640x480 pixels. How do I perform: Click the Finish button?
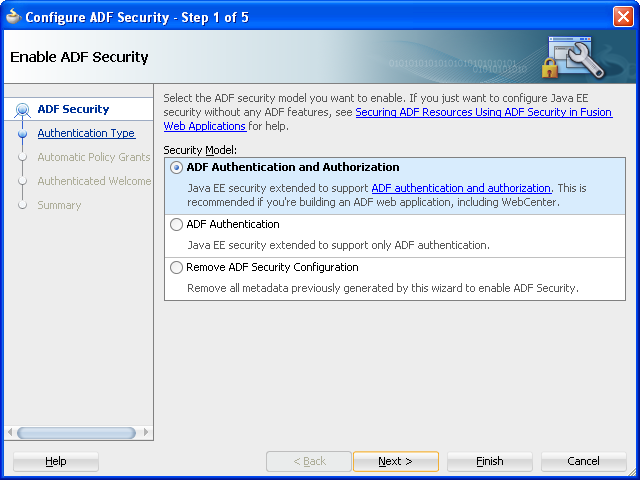[490, 461]
